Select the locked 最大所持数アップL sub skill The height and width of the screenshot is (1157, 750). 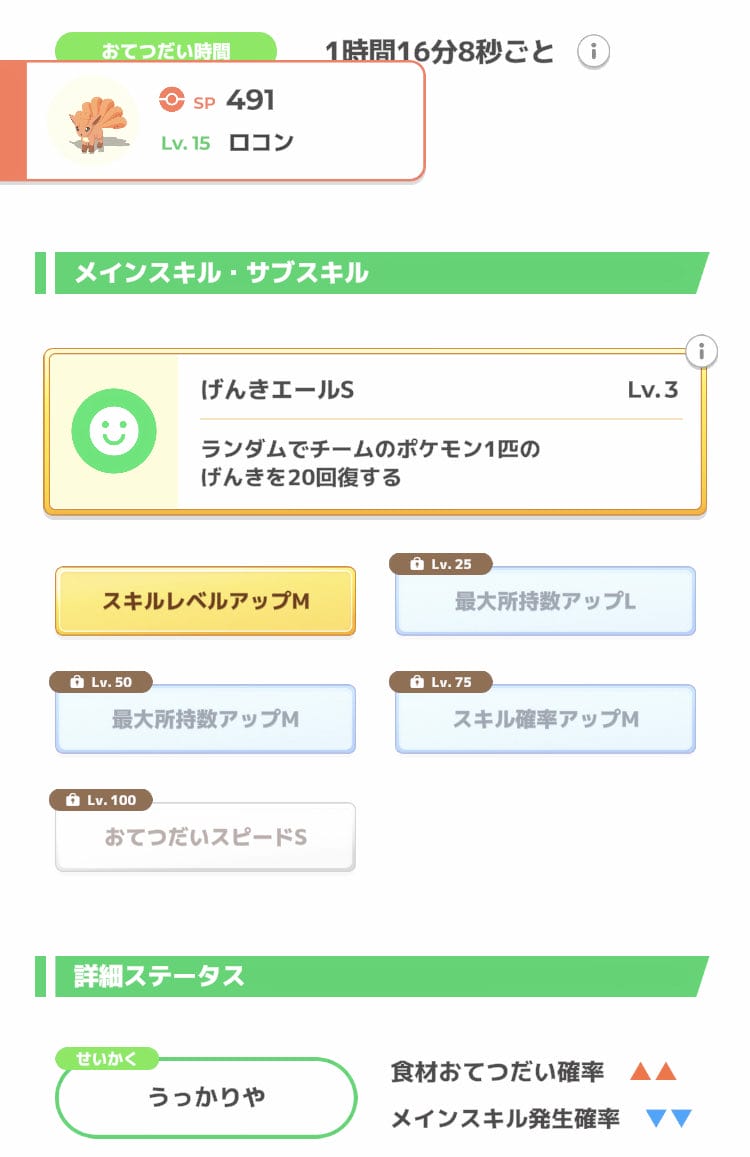[545, 601]
